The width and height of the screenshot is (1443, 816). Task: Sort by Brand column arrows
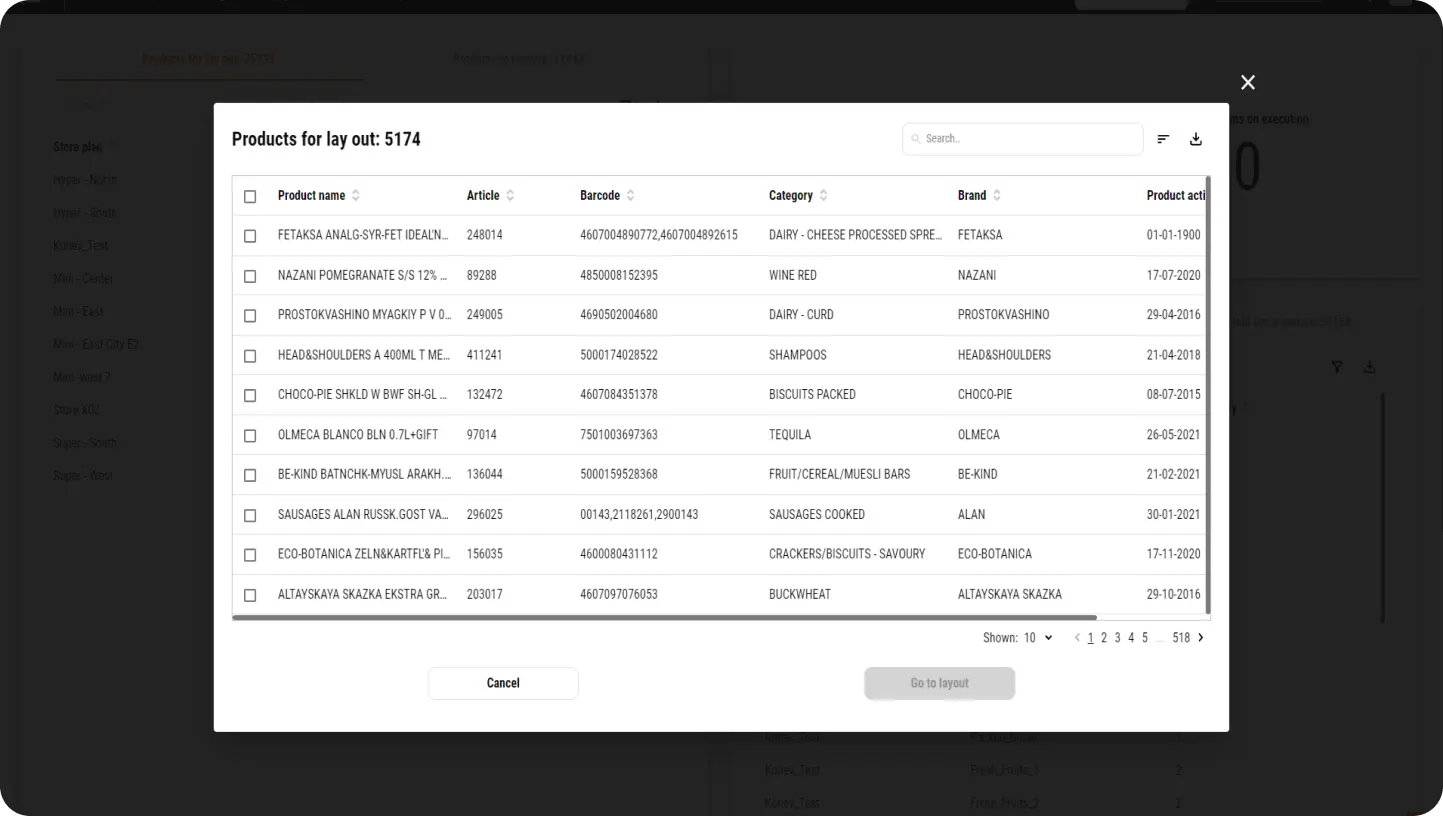pos(997,196)
